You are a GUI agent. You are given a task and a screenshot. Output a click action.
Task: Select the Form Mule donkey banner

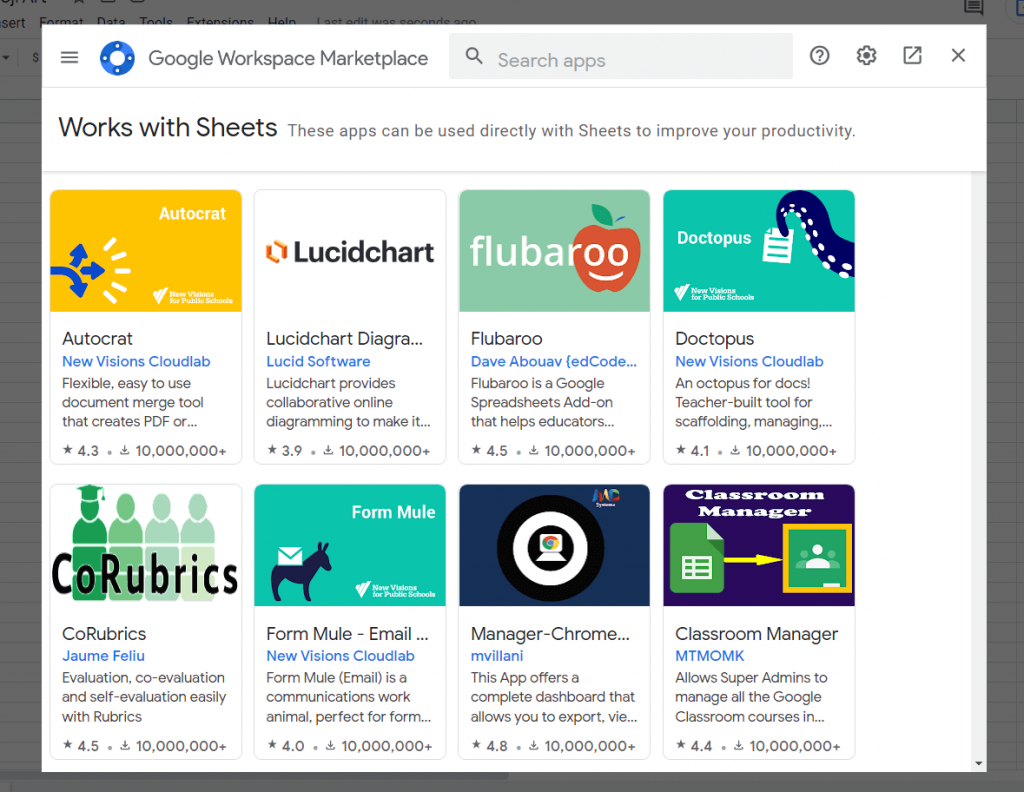pyautogui.click(x=350, y=545)
